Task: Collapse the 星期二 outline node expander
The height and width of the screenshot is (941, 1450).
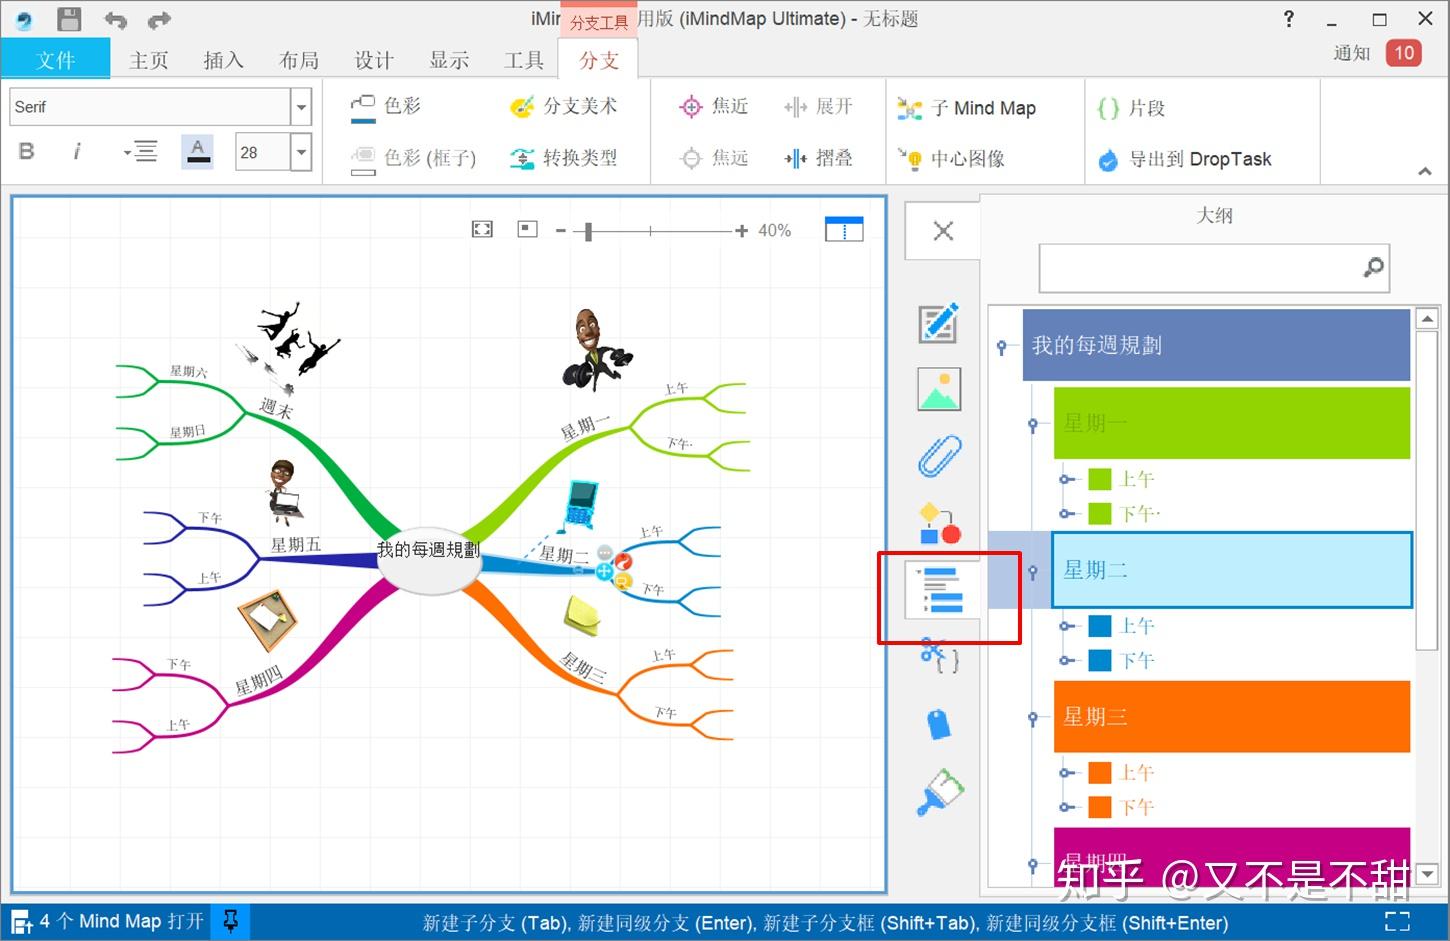Action: (1033, 572)
